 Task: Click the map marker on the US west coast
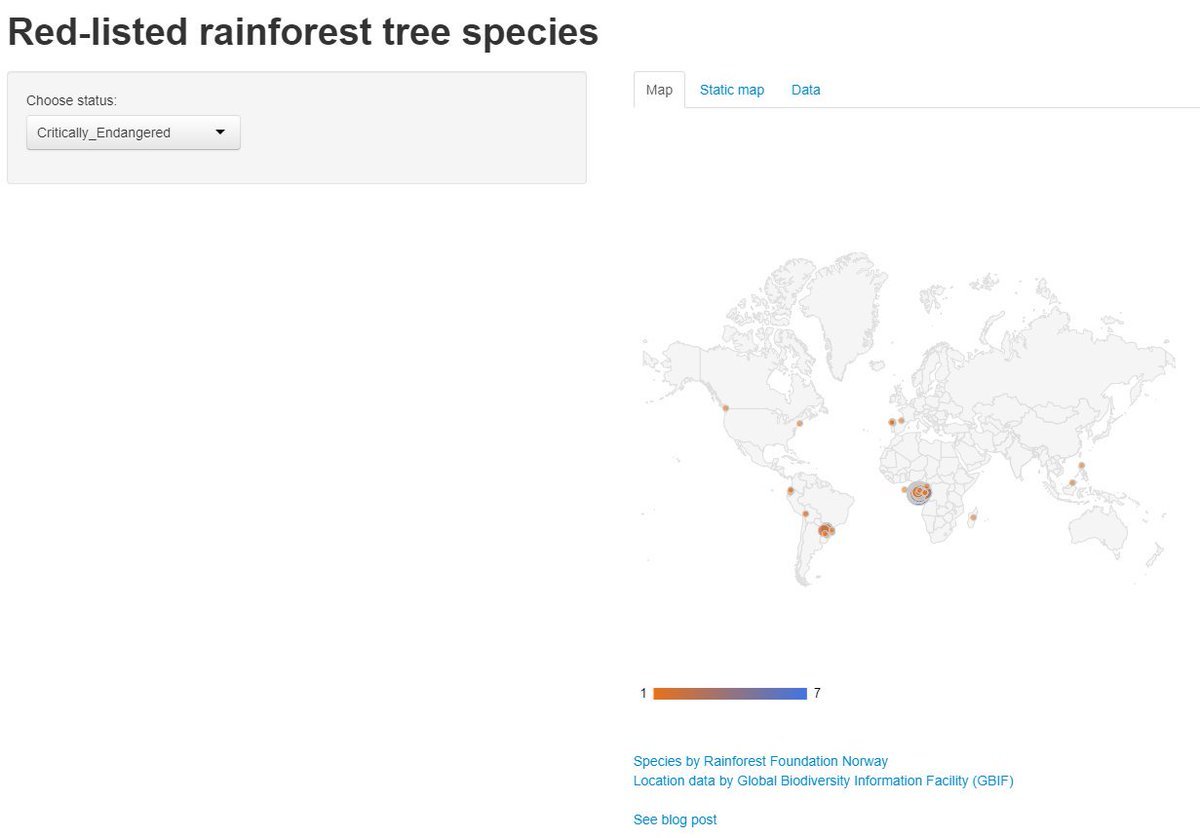[x=726, y=407]
